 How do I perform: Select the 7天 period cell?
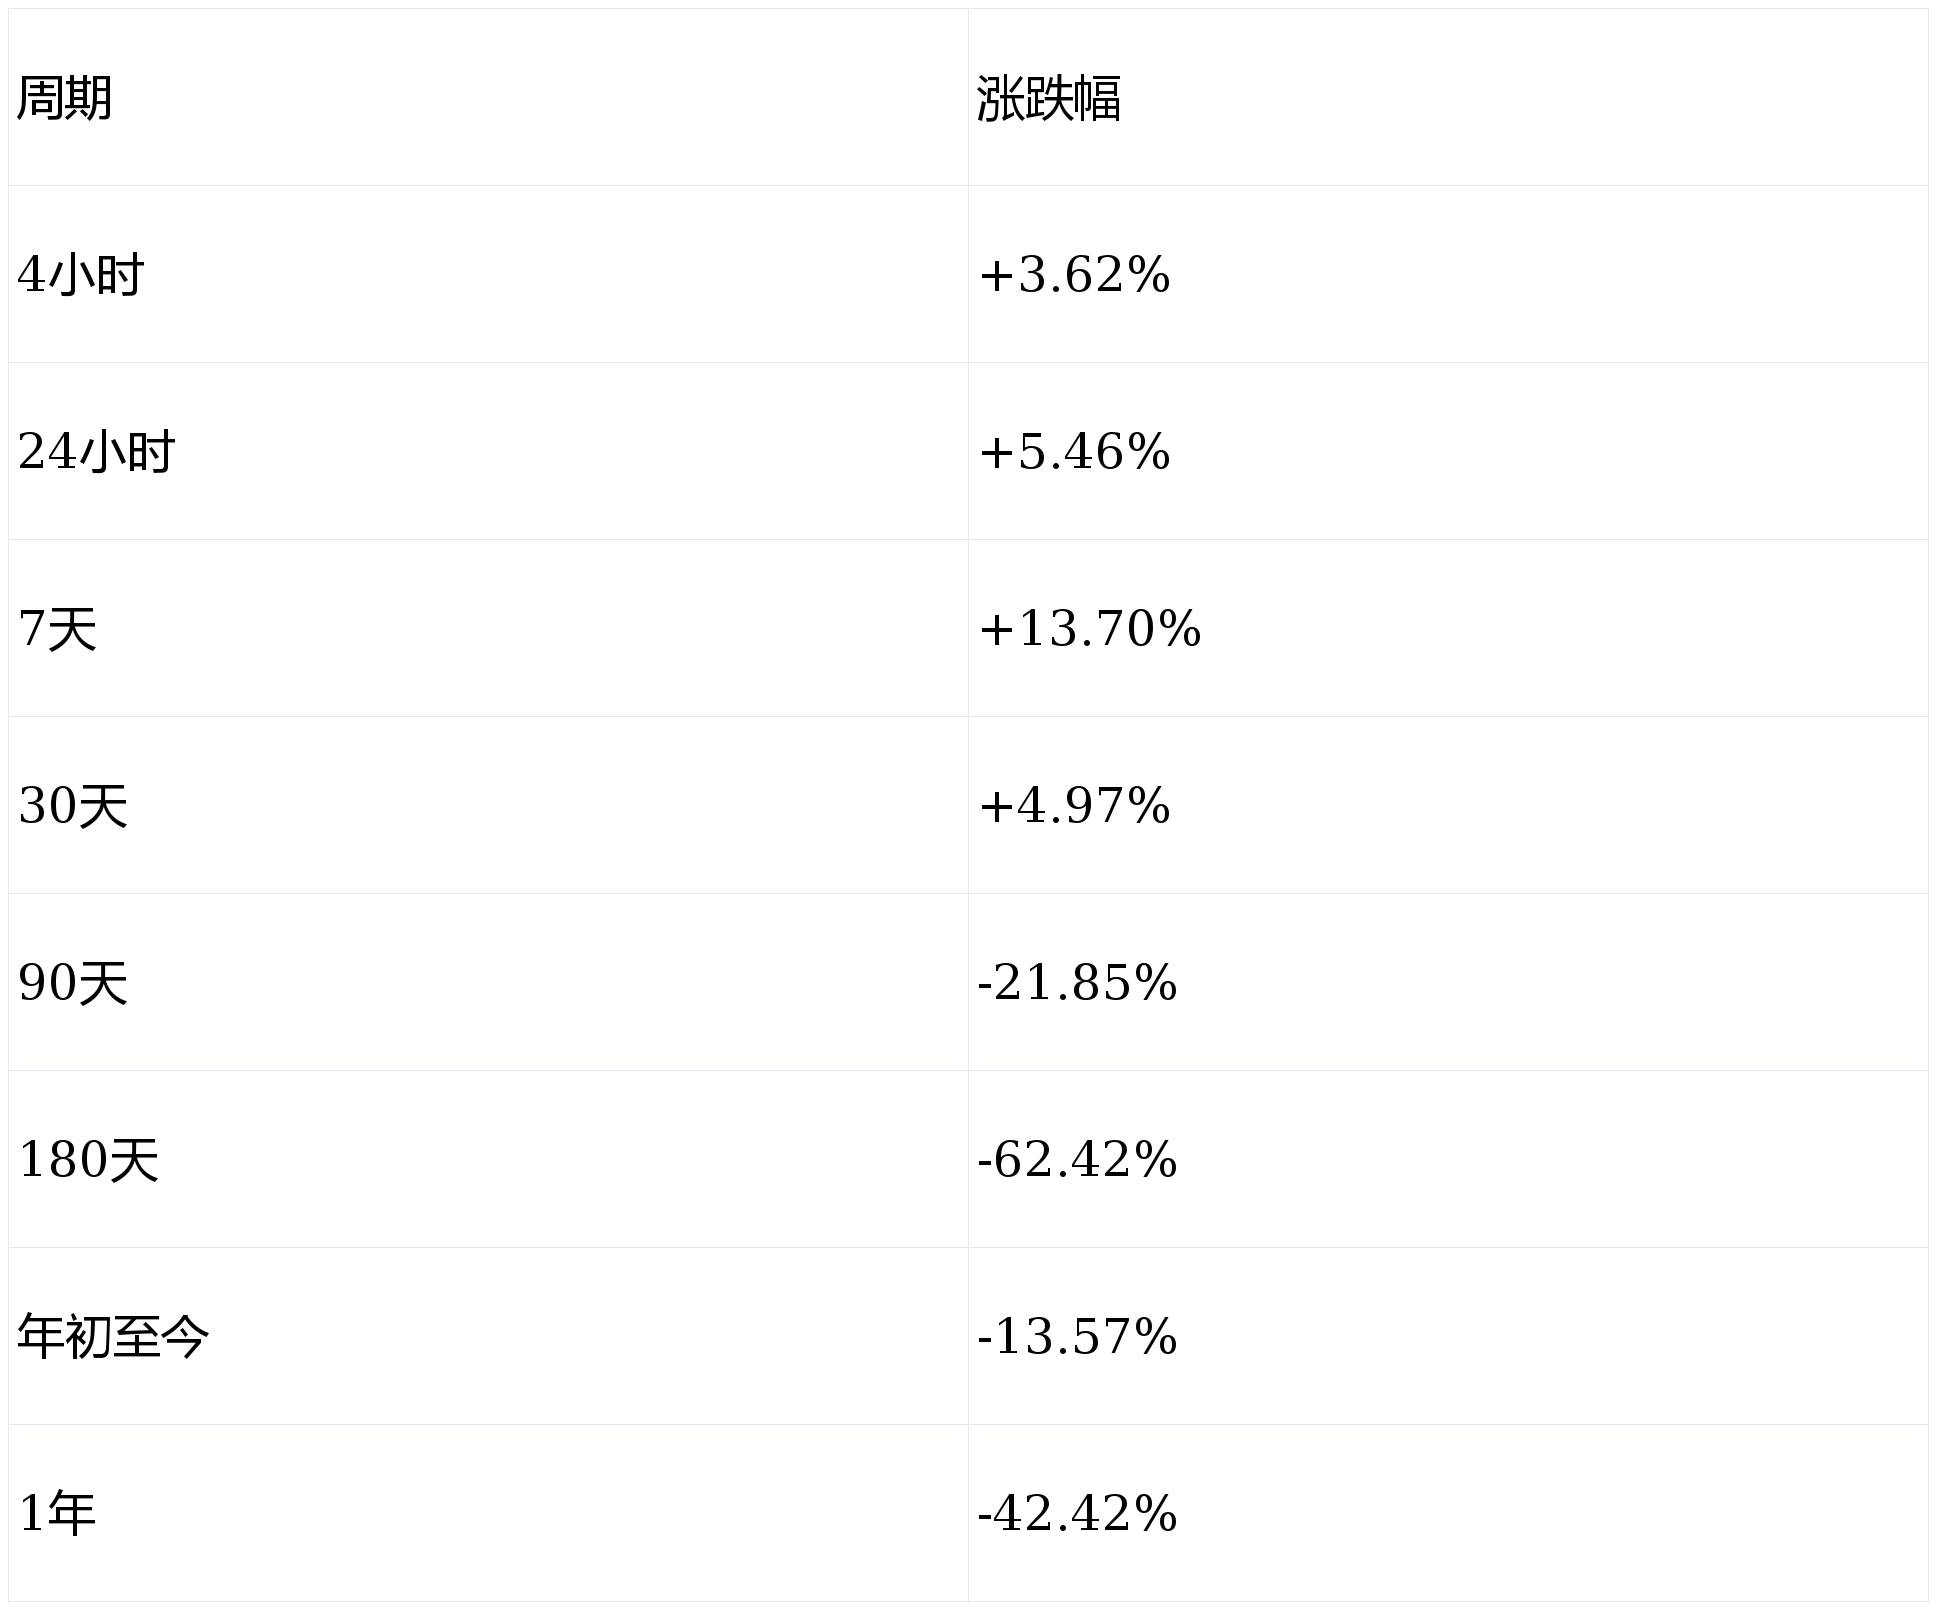(58, 629)
